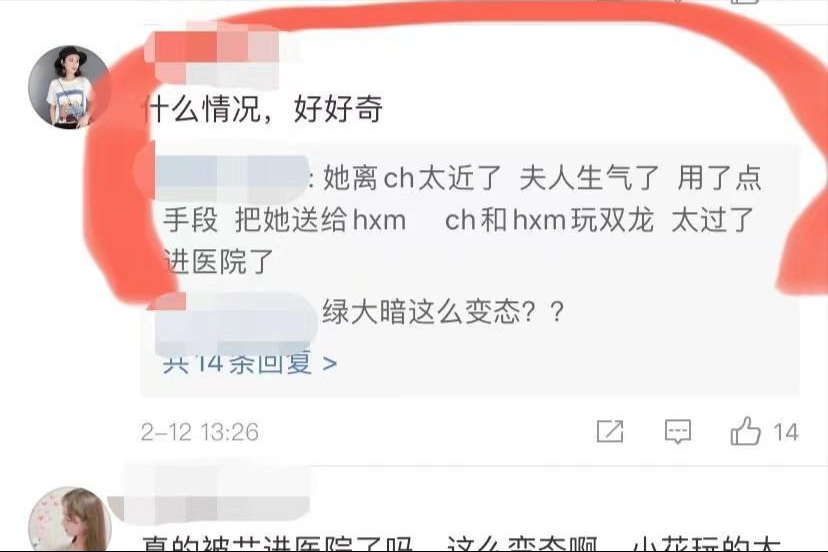
Task: Click empty gray area beside 共14条回复
Action: [x=565, y=364]
